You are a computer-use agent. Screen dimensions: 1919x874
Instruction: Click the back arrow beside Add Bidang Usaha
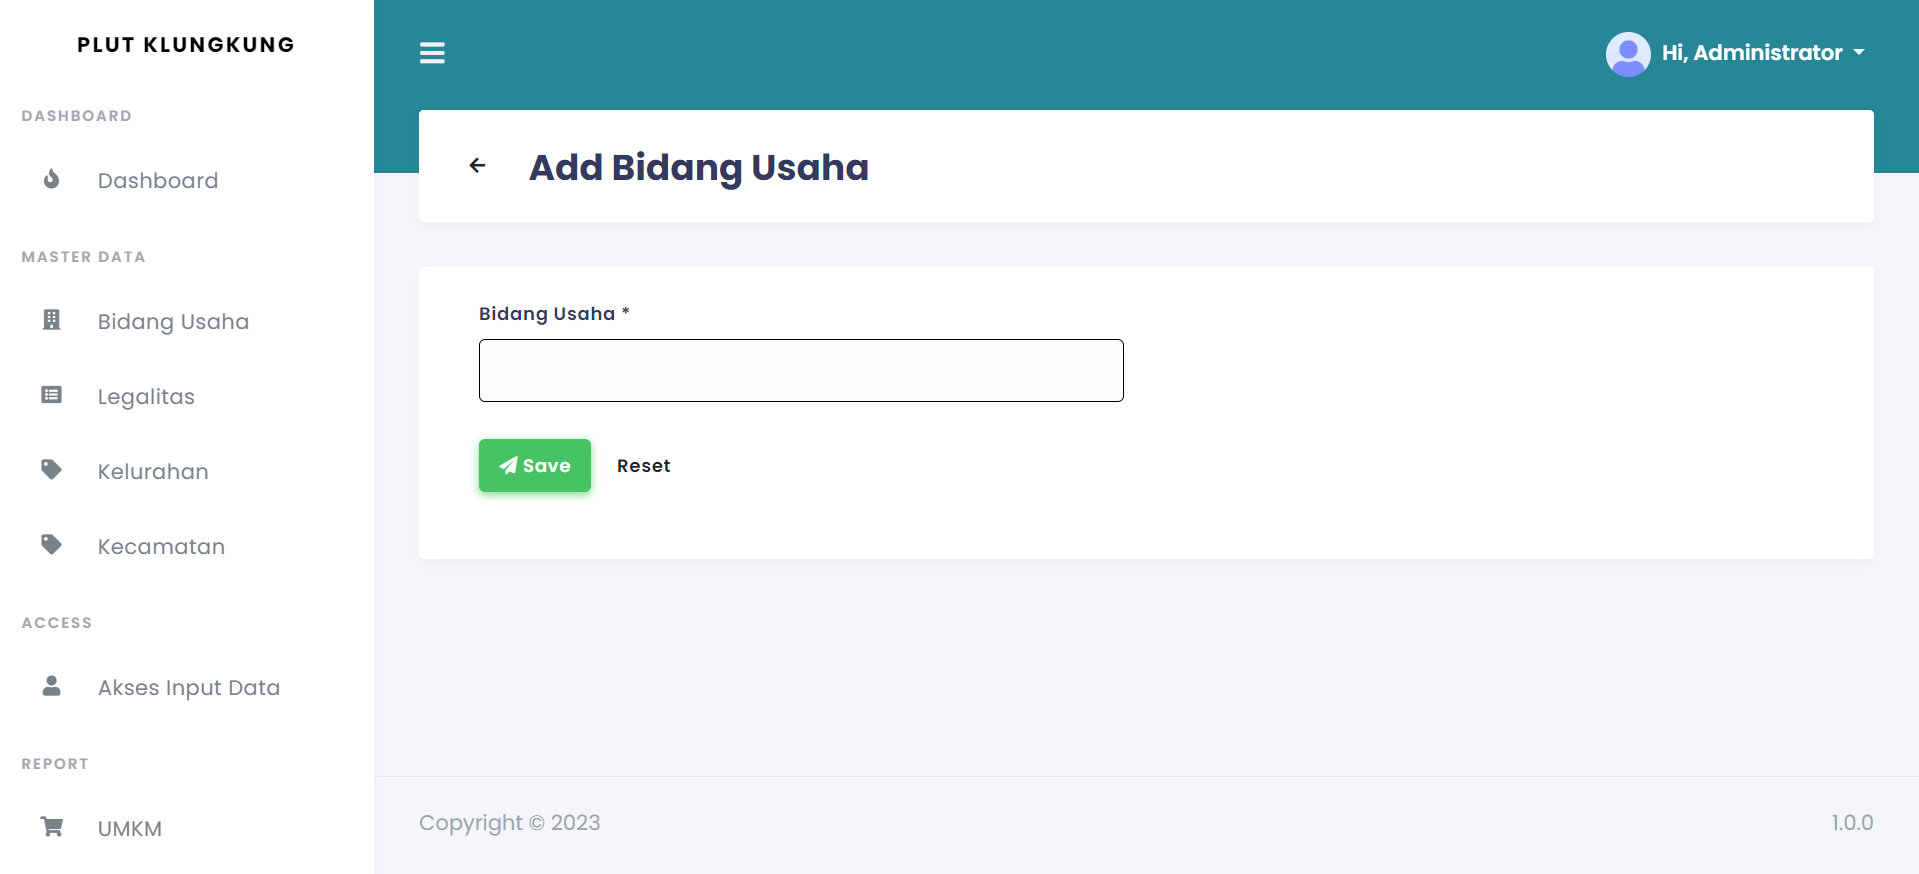click(477, 166)
